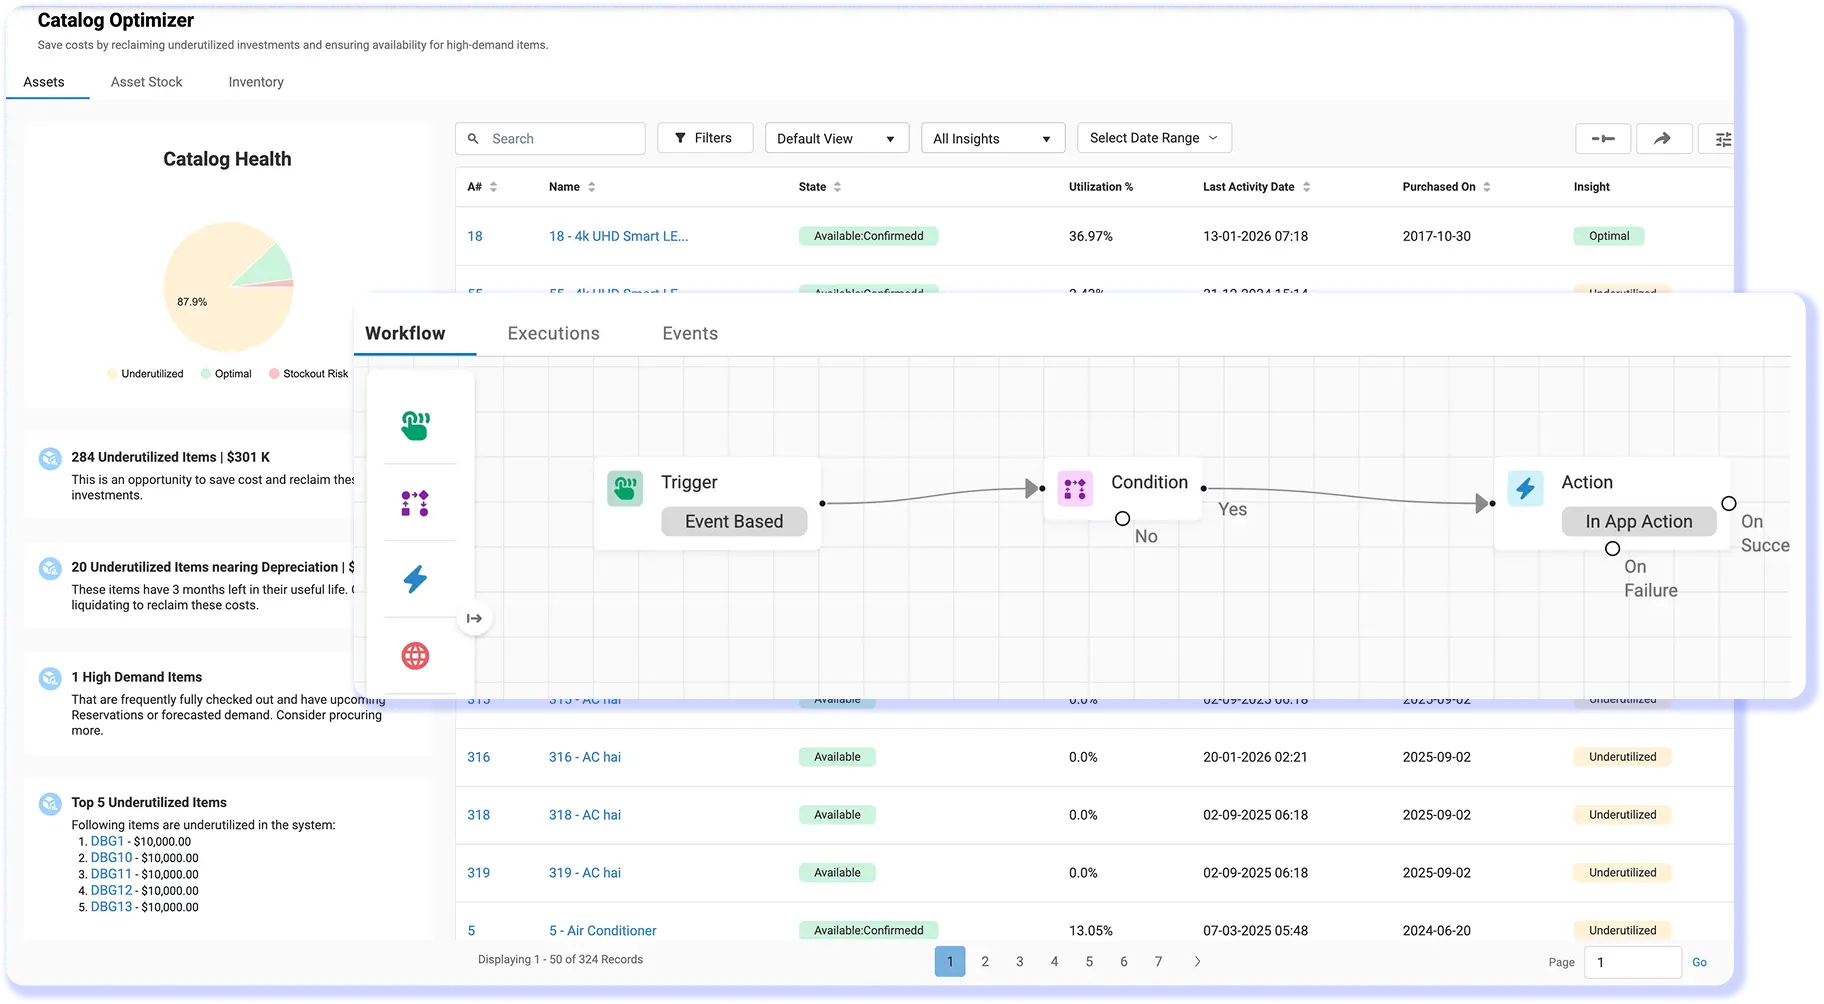Switch to the Inventory tab

[x=256, y=82]
